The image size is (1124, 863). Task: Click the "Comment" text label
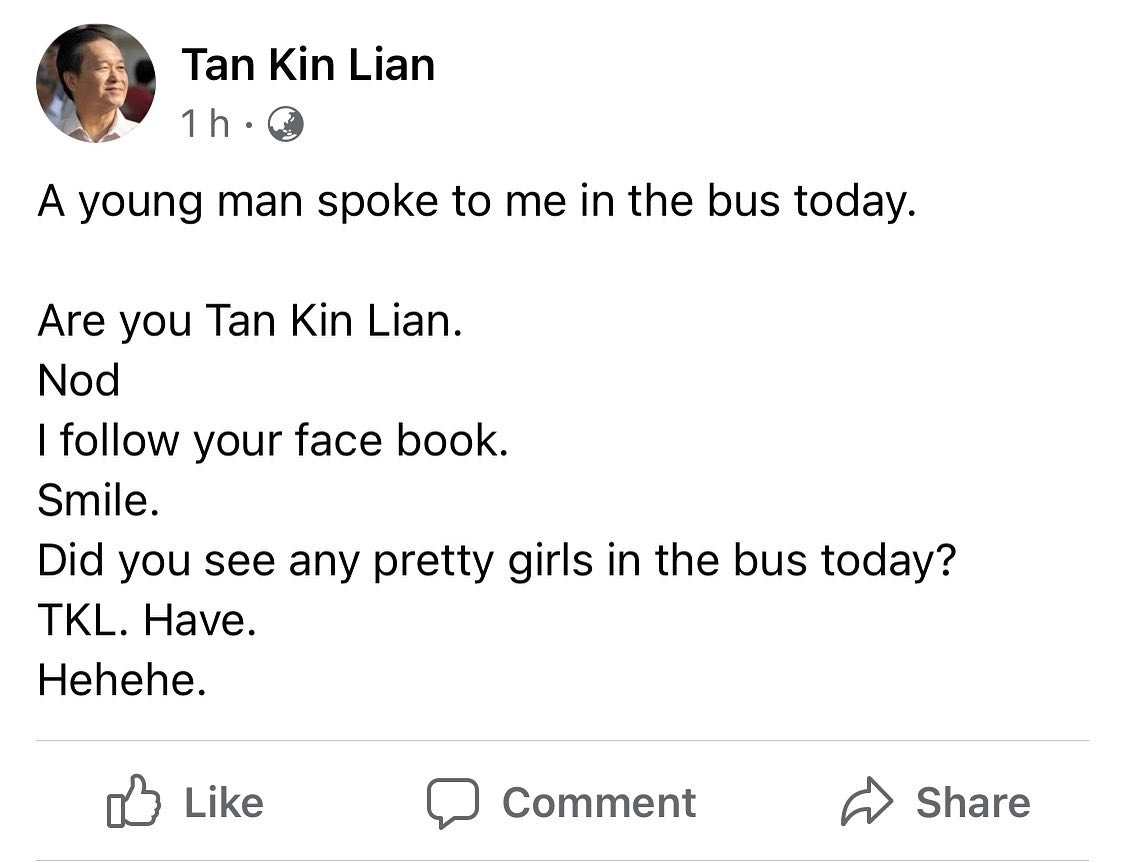599,803
